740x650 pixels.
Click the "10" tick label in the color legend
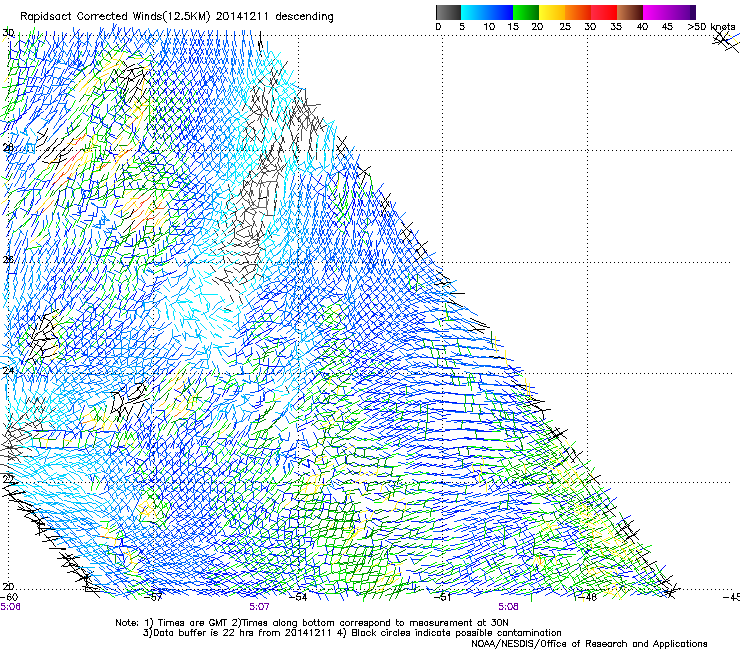[x=489, y=26]
